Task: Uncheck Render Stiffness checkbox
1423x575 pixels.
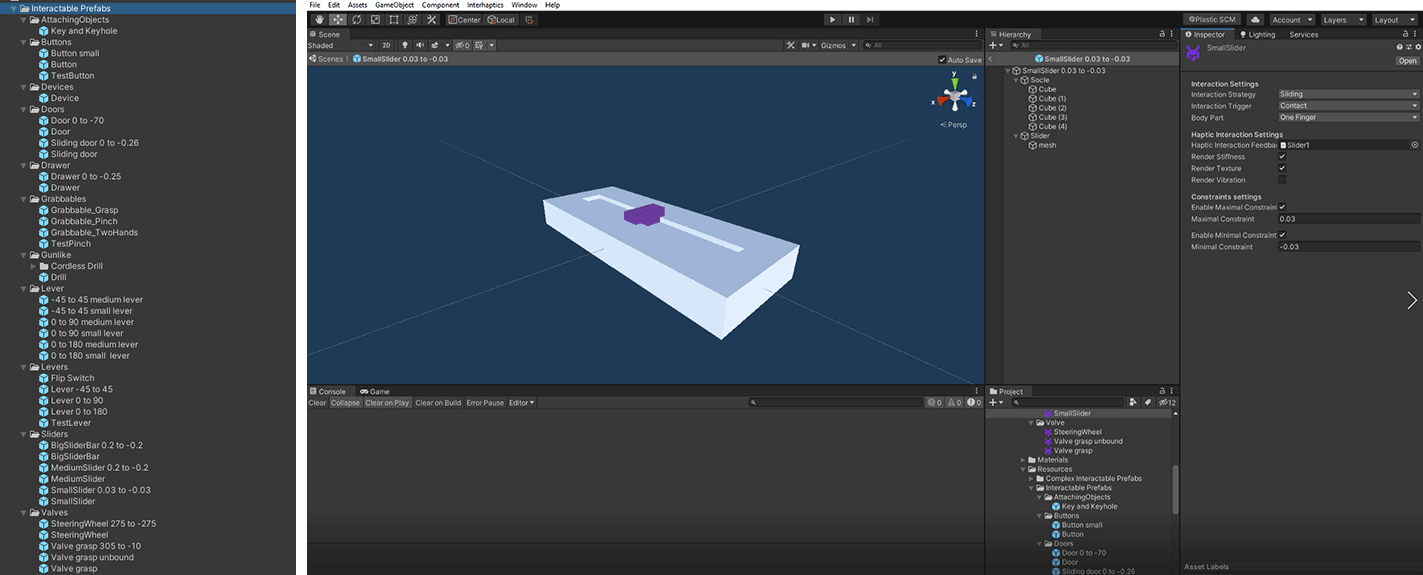Action: point(1282,157)
